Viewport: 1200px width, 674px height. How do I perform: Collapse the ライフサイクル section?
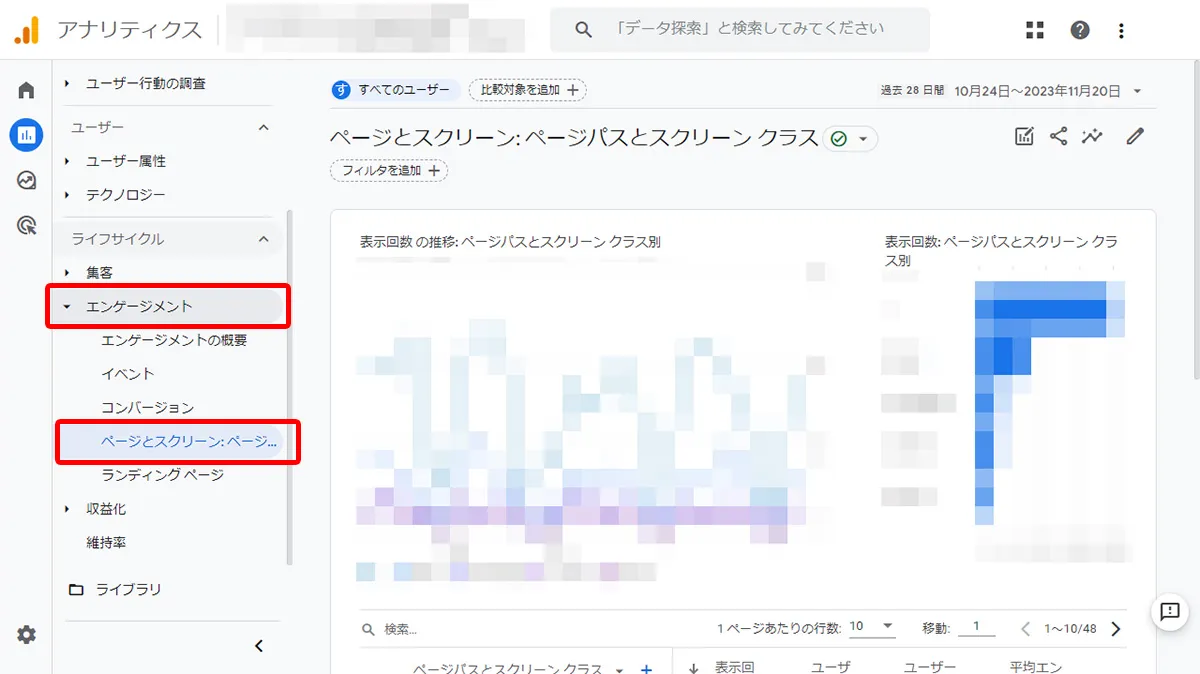pyautogui.click(x=262, y=239)
